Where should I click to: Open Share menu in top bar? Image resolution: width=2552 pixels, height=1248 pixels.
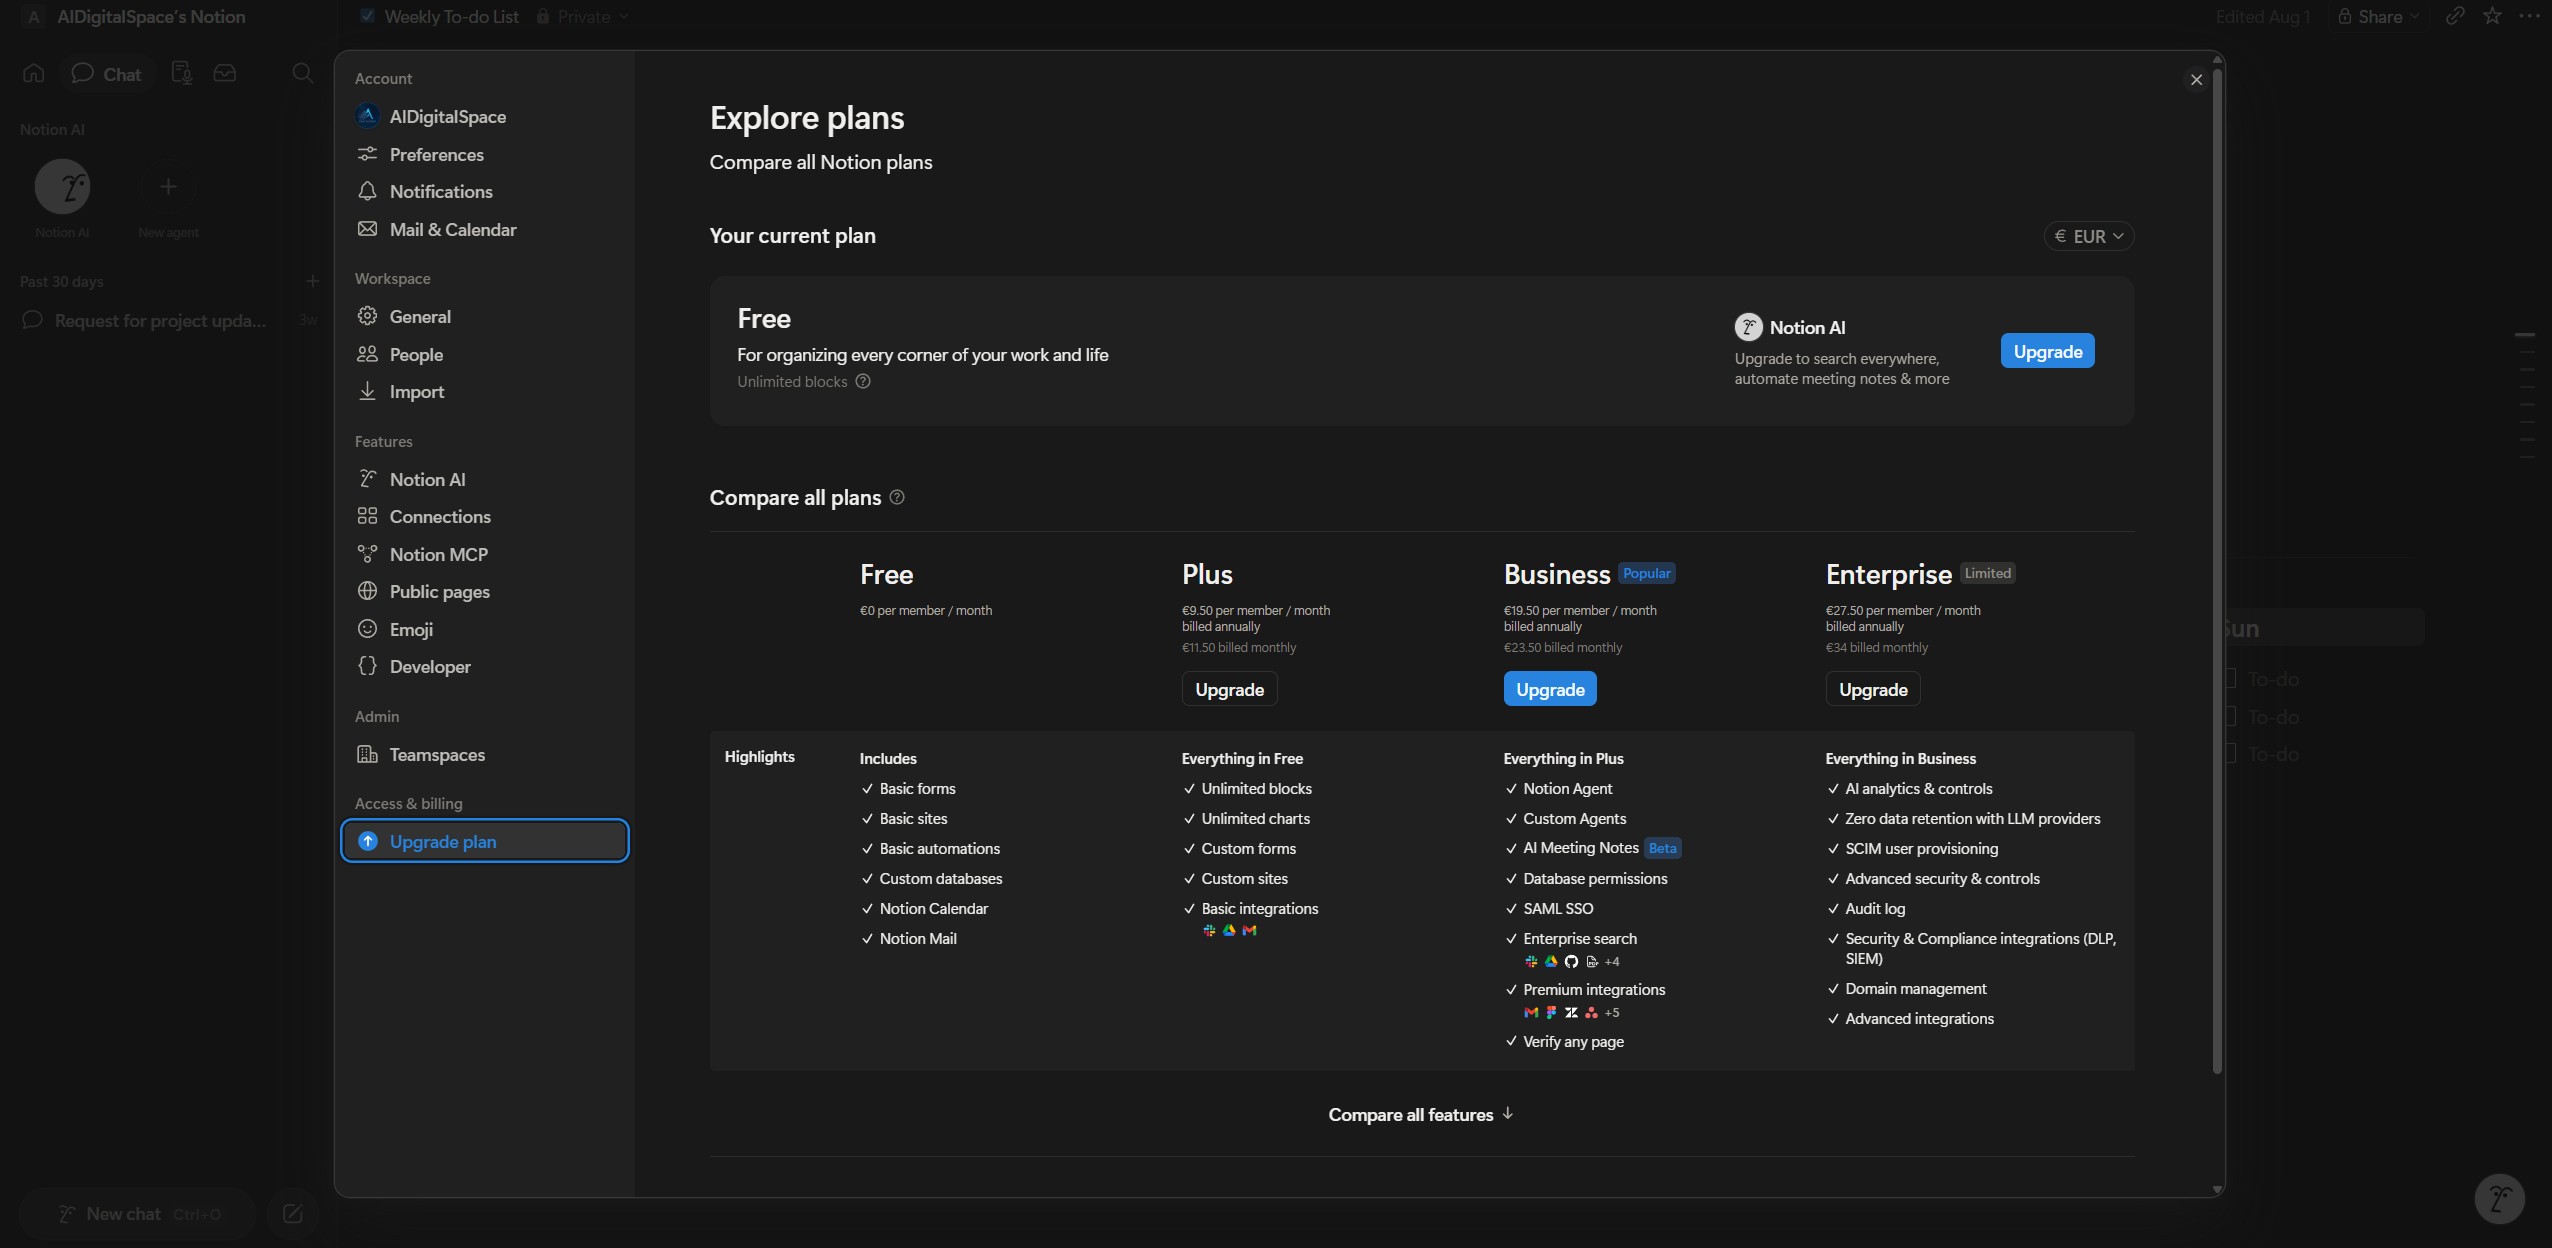[2377, 16]
